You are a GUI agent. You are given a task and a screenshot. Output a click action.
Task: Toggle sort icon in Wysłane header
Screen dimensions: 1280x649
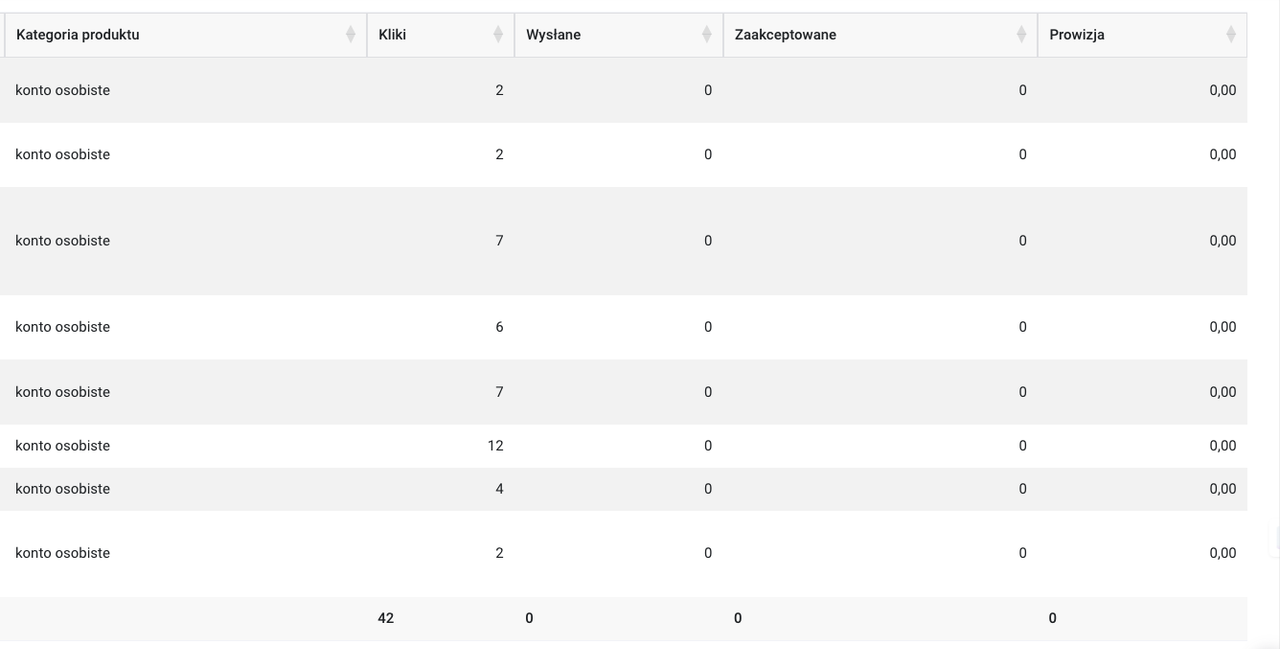[x=707, y=35]
